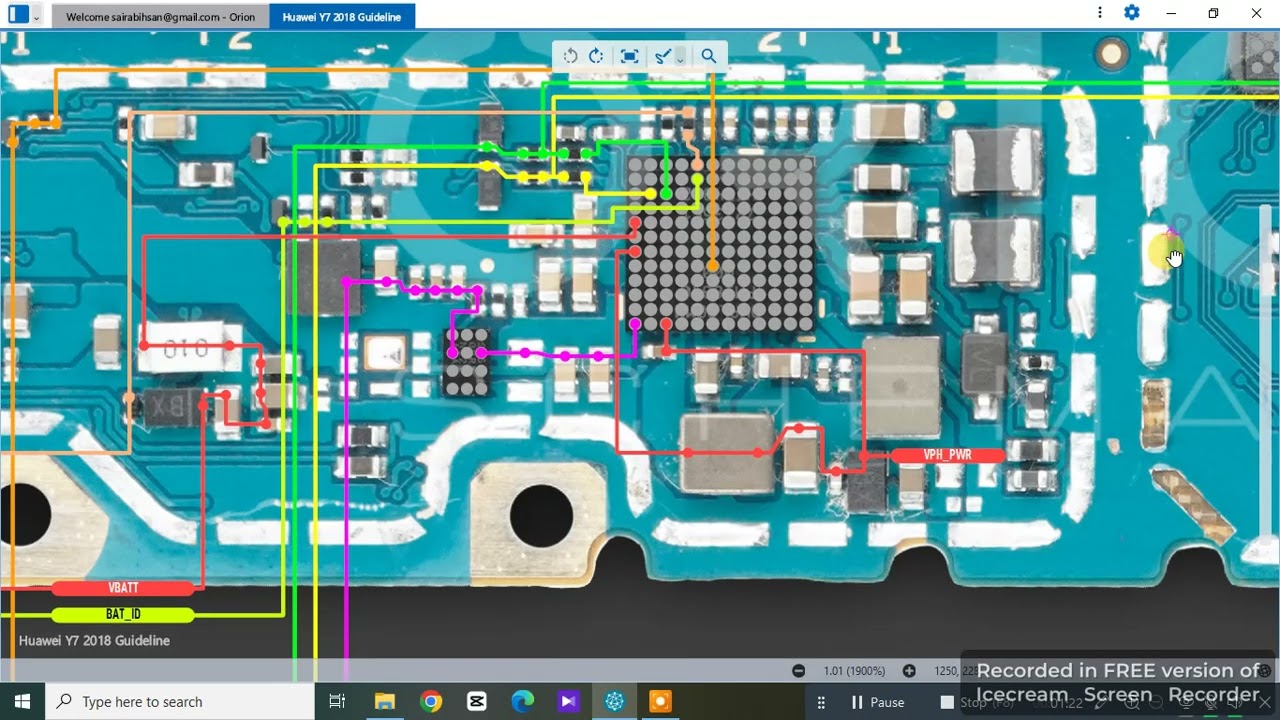Open the orange recorder taskbar icon
Image resolution: width=1280 pixels, height=720 pixels.
pos(661,702)
